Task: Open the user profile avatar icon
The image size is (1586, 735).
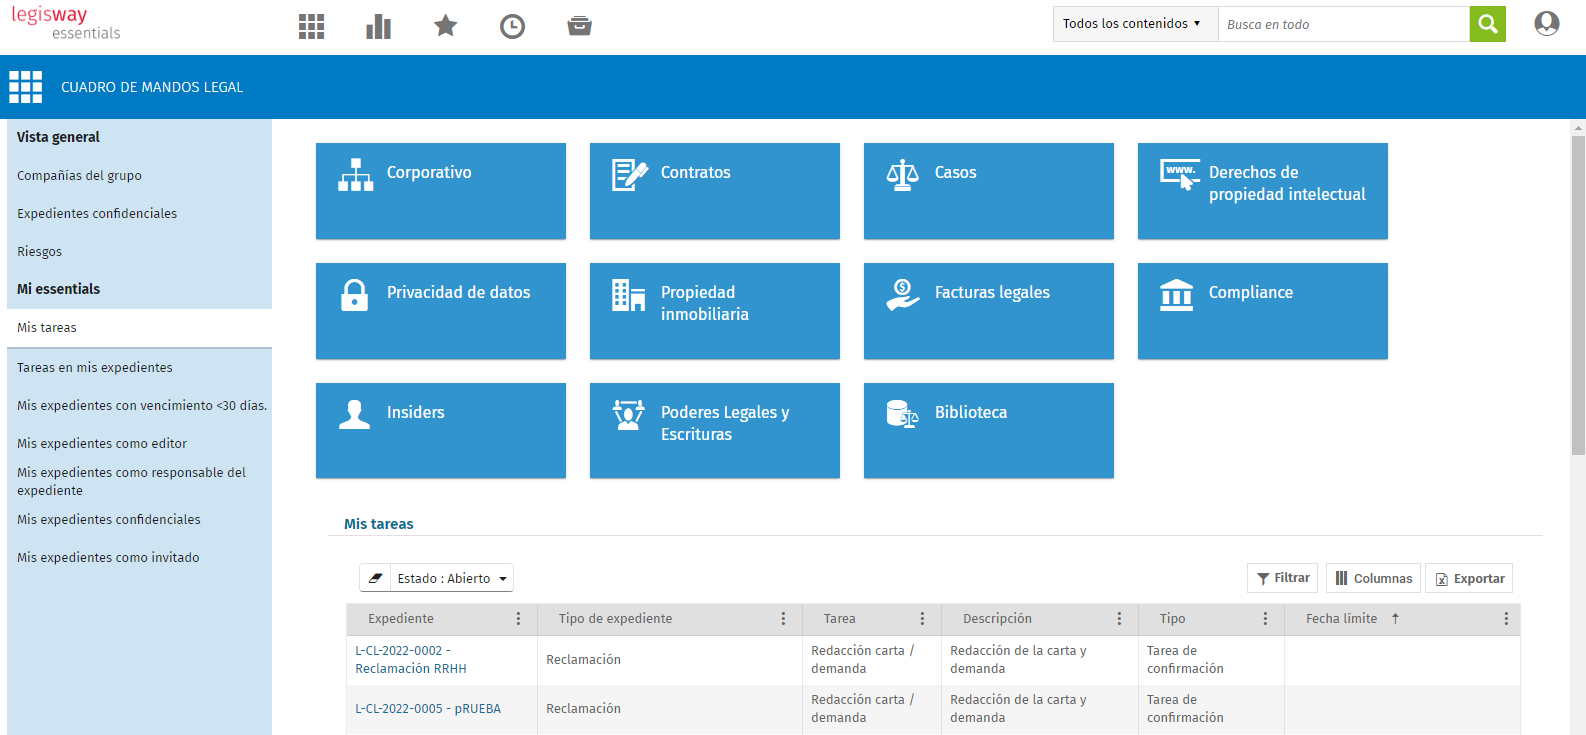Action: click(x=1546, y=24)
